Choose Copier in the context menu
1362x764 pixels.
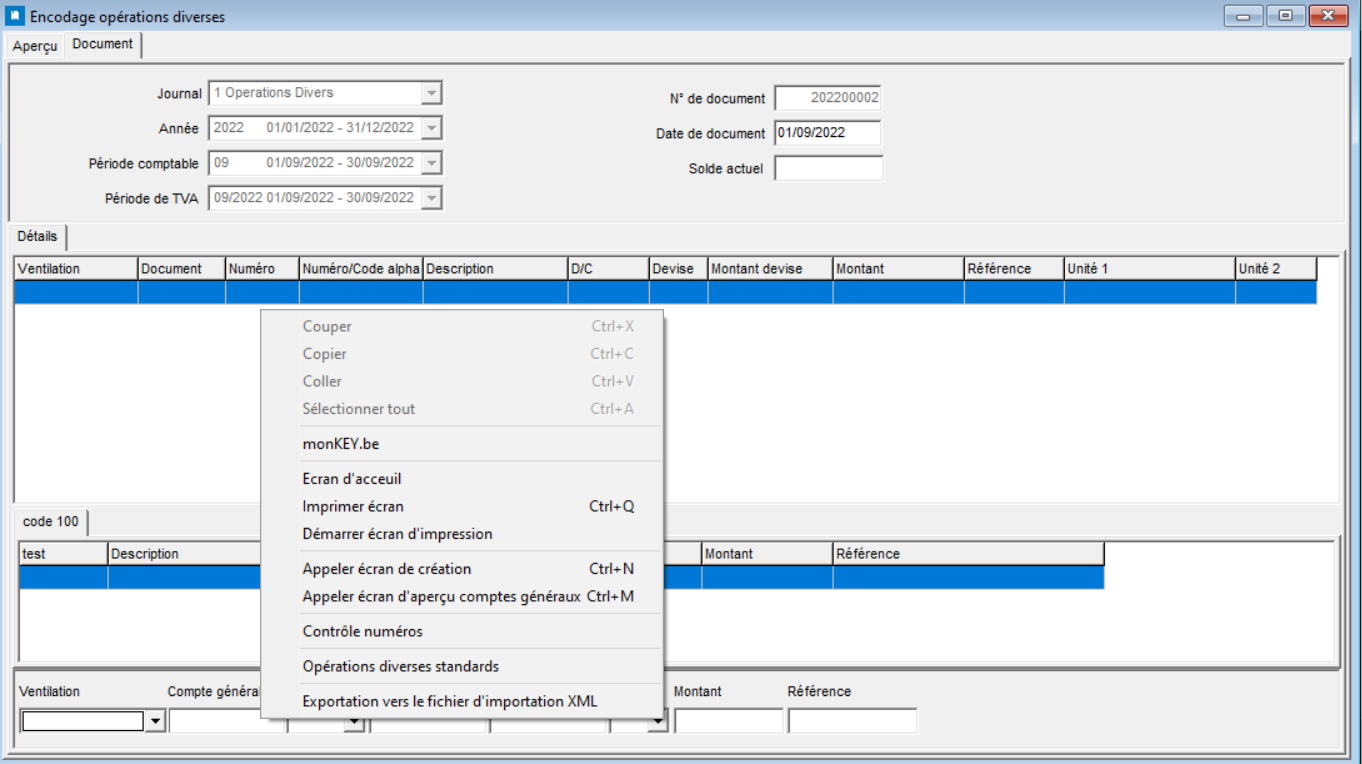coord(461,354)
